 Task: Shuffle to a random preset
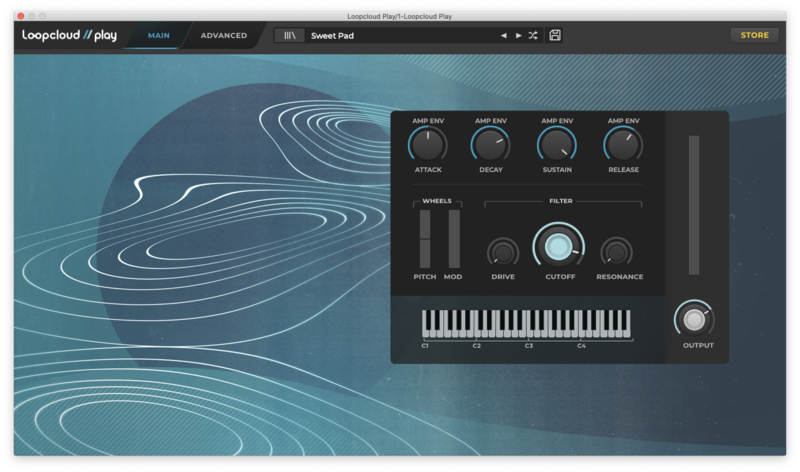tap(533, 35)
